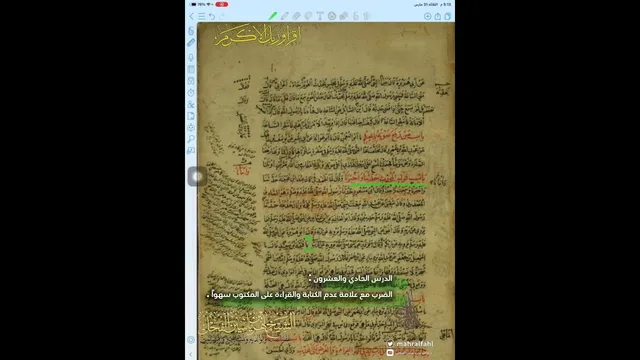Open the pages overview icon at top right
The width and height of the screenshot is (640, 360).
(x=448, y=16)
